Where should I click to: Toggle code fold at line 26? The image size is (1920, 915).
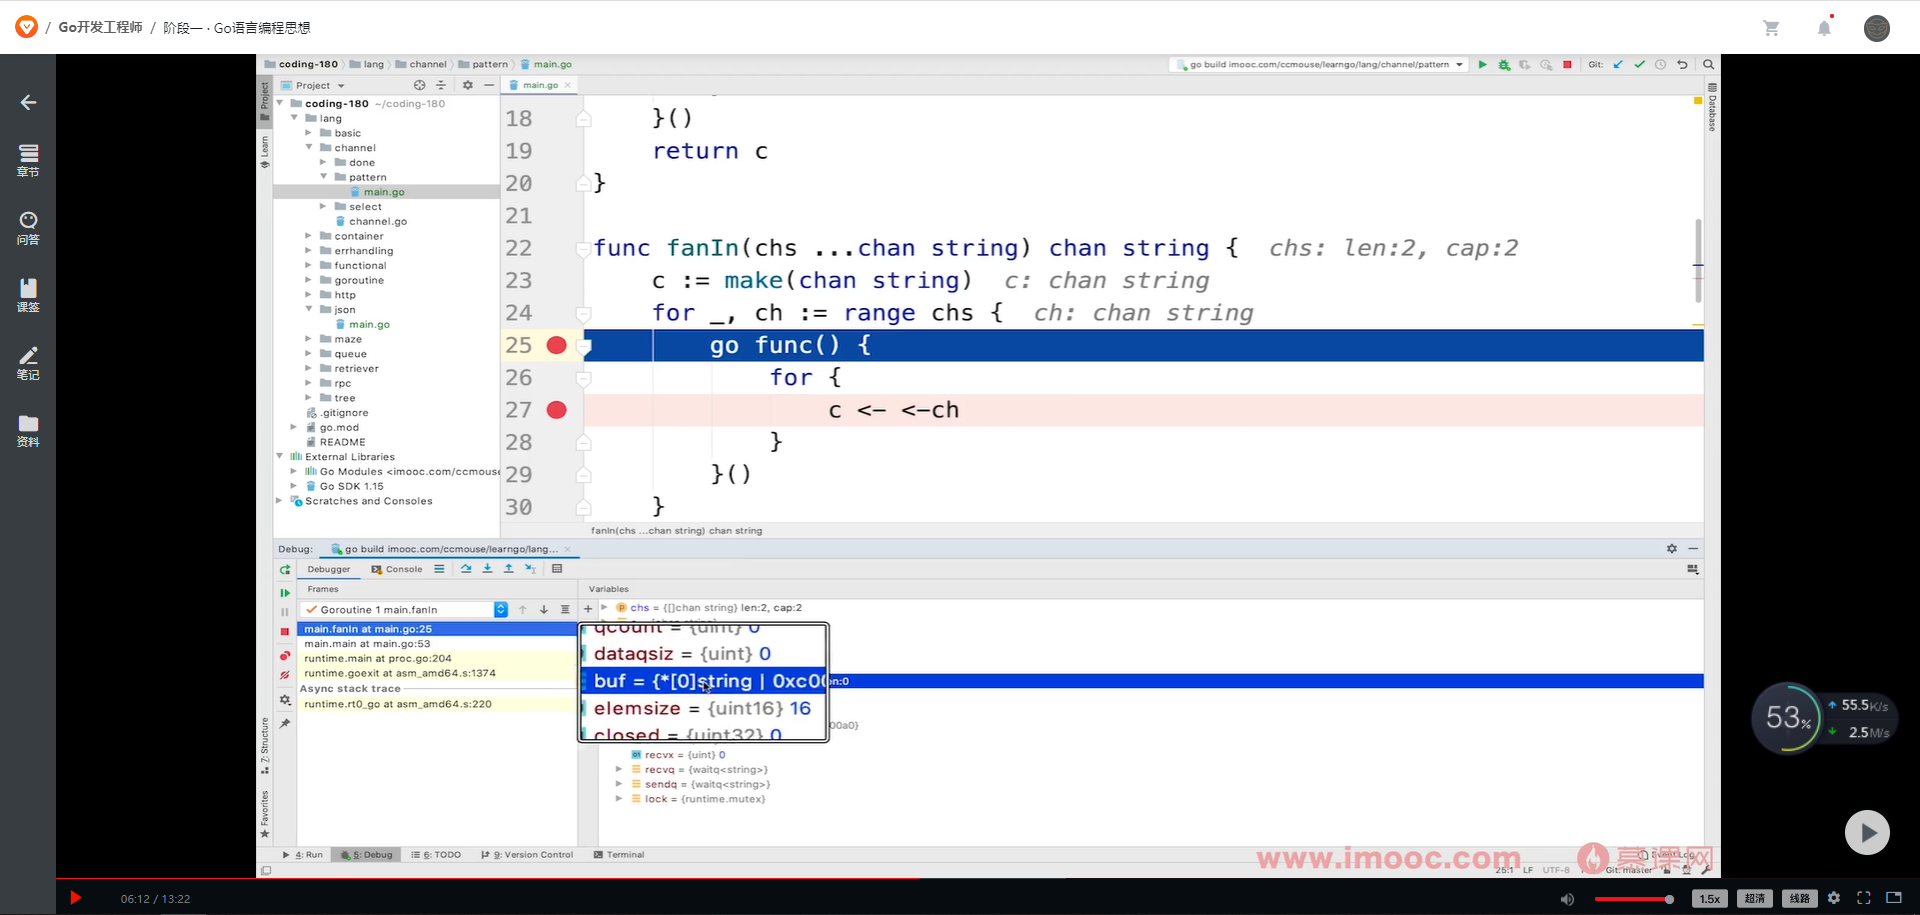584,378
